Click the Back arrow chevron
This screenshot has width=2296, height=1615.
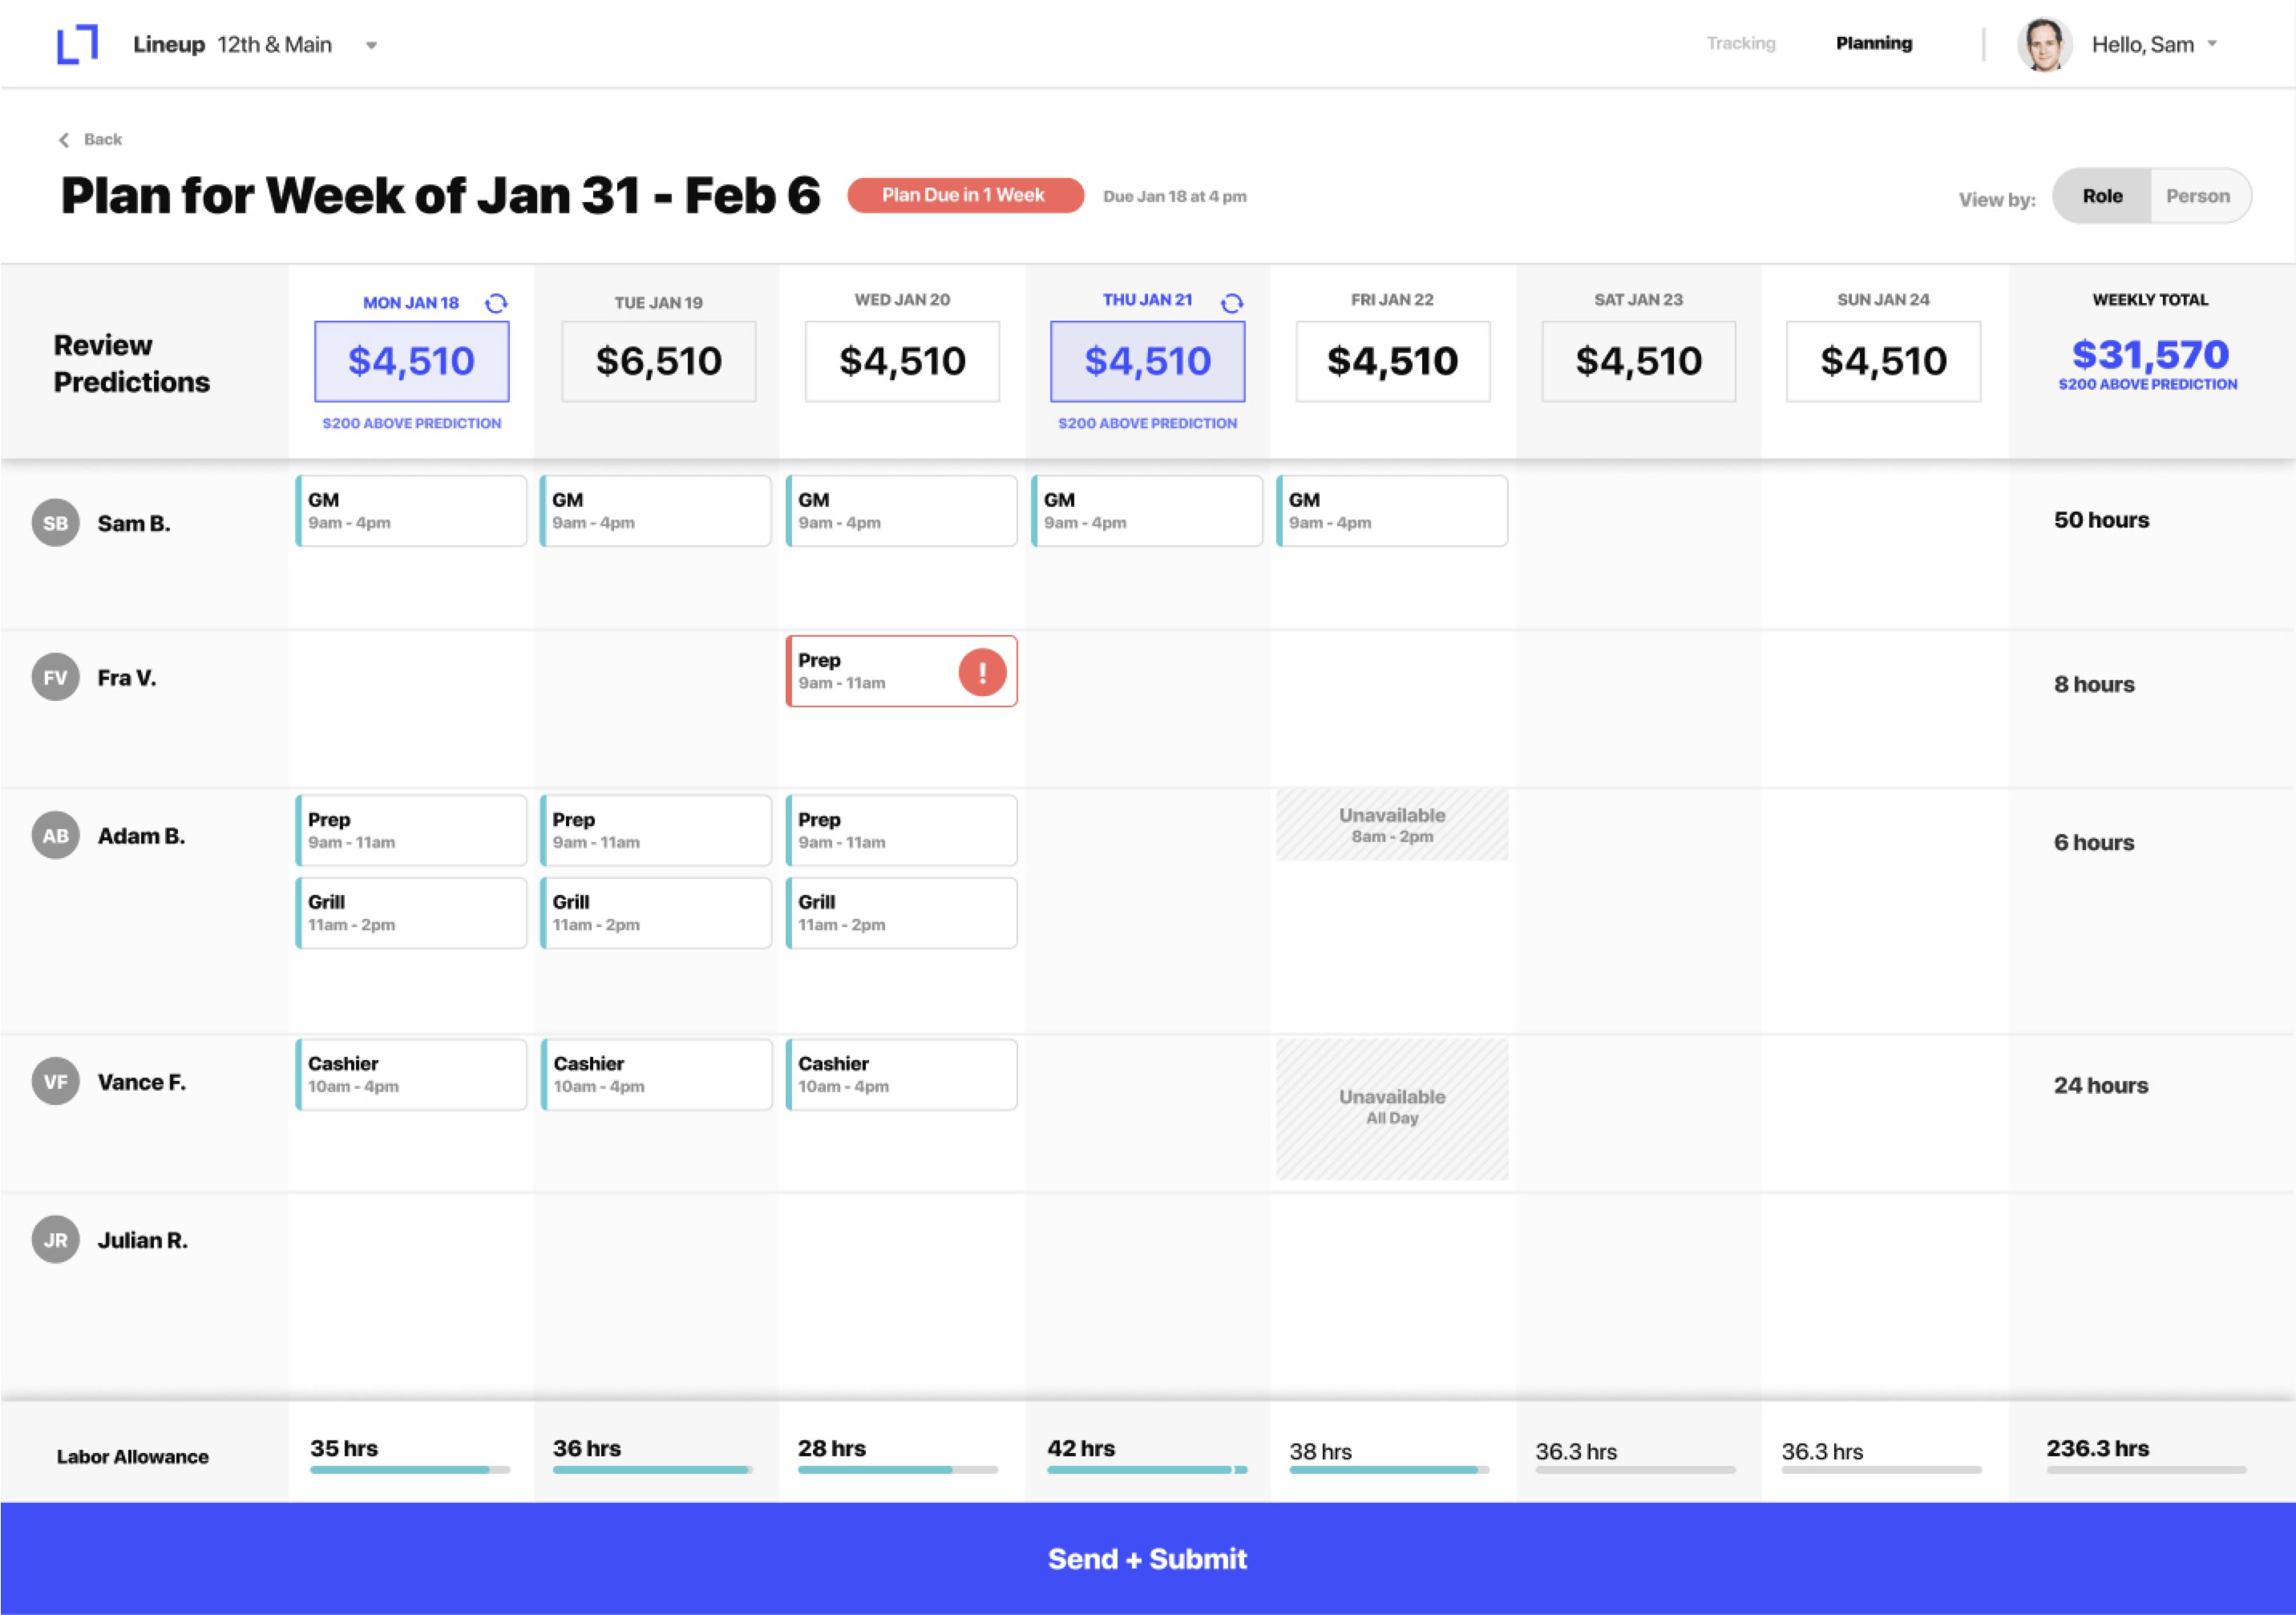[x=65, y=140]
